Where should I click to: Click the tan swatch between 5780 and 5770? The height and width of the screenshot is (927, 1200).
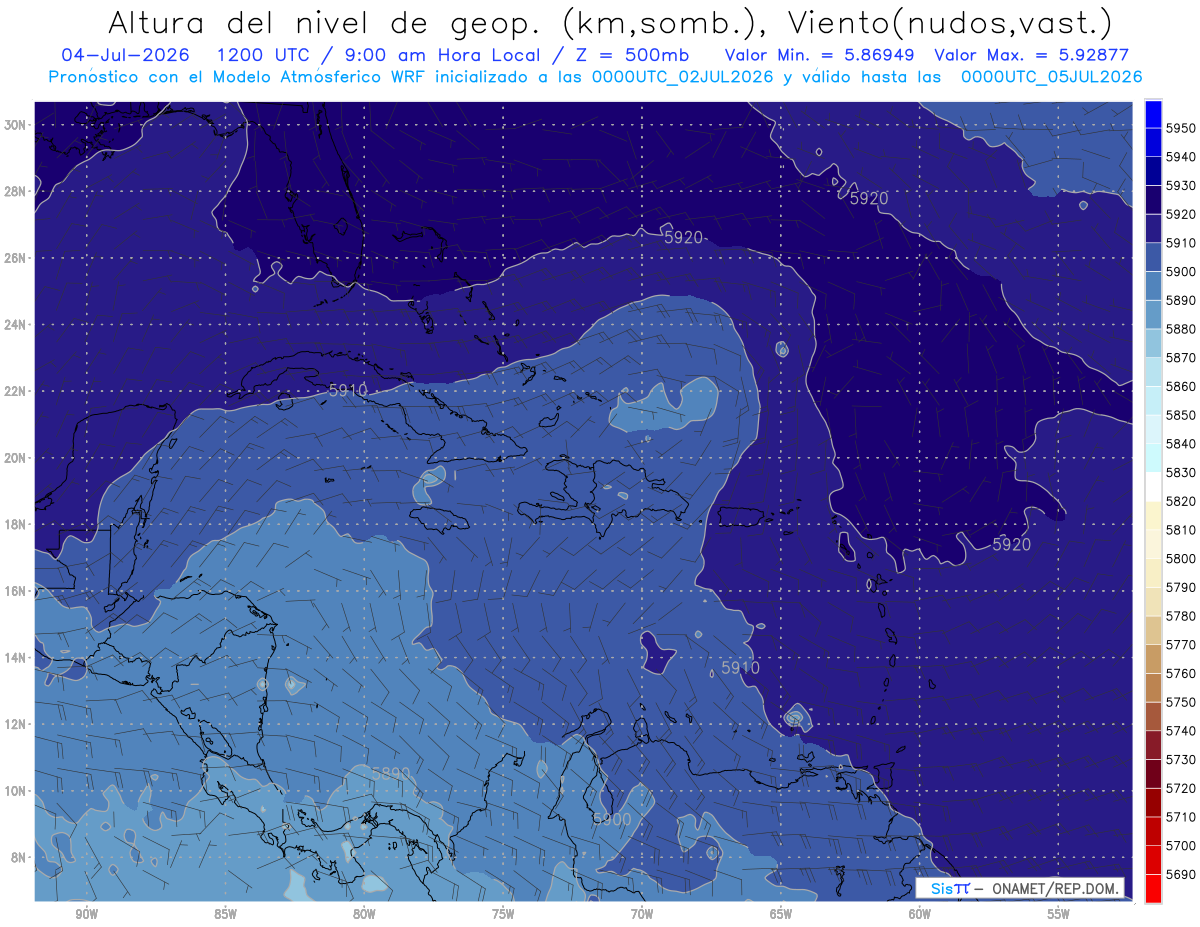[1153, 630]
